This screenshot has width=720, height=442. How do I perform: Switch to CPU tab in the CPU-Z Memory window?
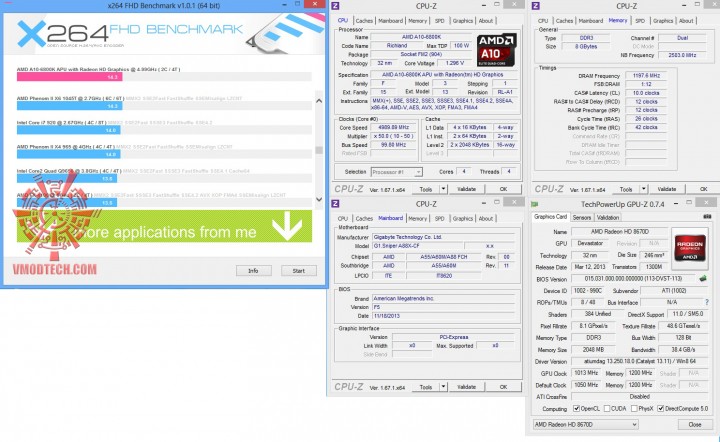[x=543, y=21]
